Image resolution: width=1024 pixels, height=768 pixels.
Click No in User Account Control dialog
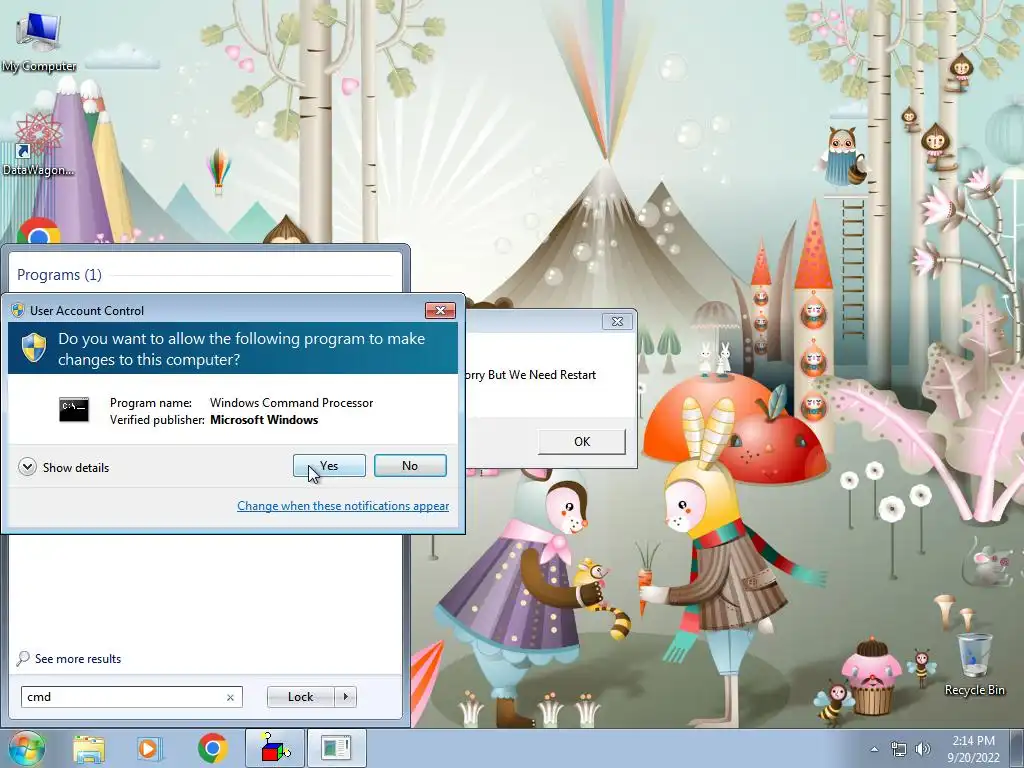click(410, 466)
